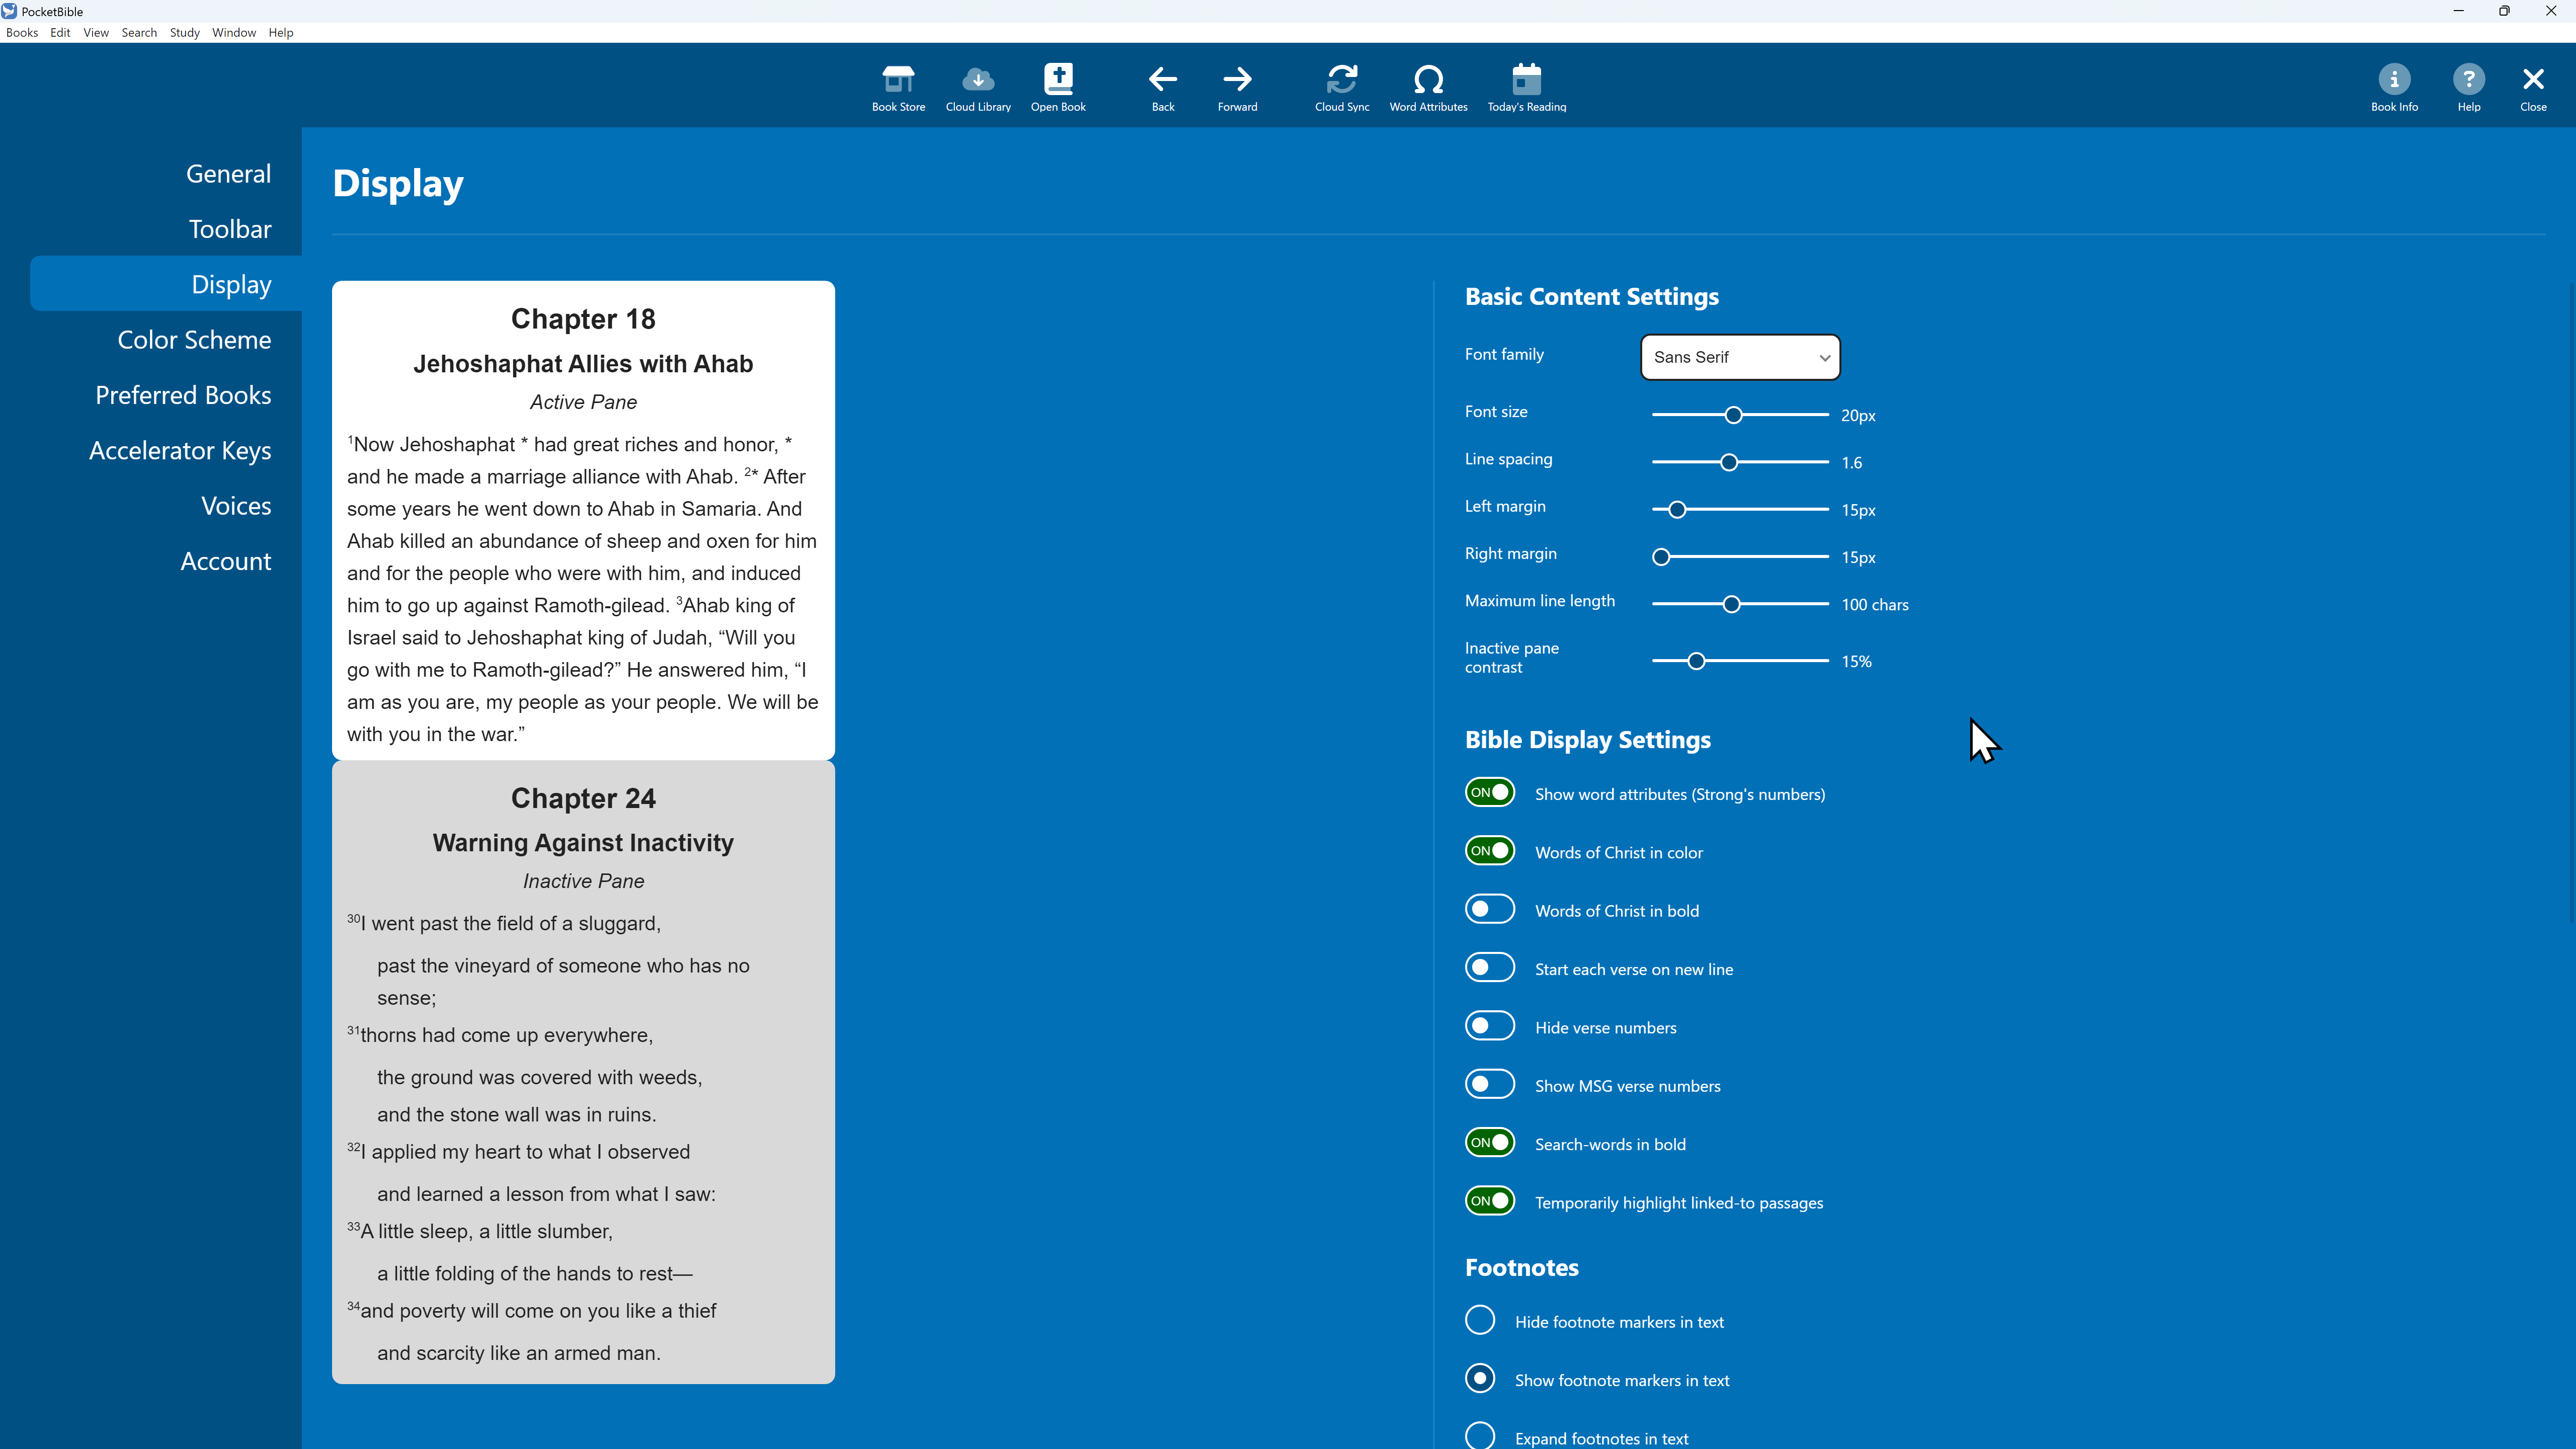Image resolution: width=2576 pixels, height=1449 pixels.
Task: Click the settings page vertical scrollbar
Action: (2570, 600)
